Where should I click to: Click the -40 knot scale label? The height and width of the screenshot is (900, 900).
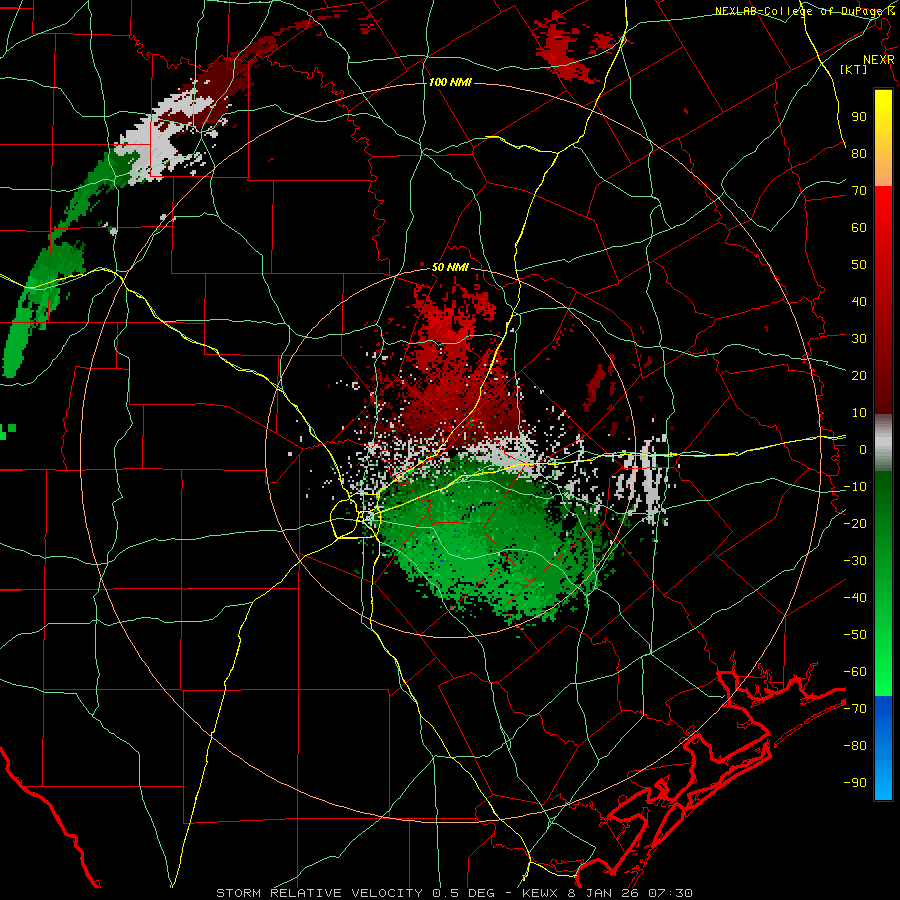(x=855, y=598)
